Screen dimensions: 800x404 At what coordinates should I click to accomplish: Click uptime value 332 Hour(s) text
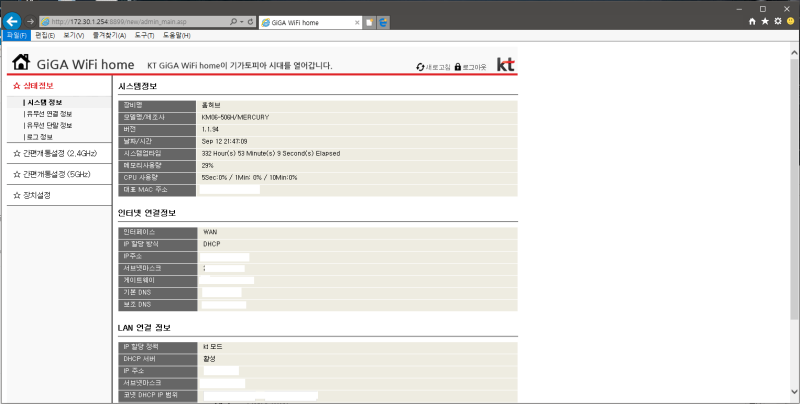pos(270,154)
